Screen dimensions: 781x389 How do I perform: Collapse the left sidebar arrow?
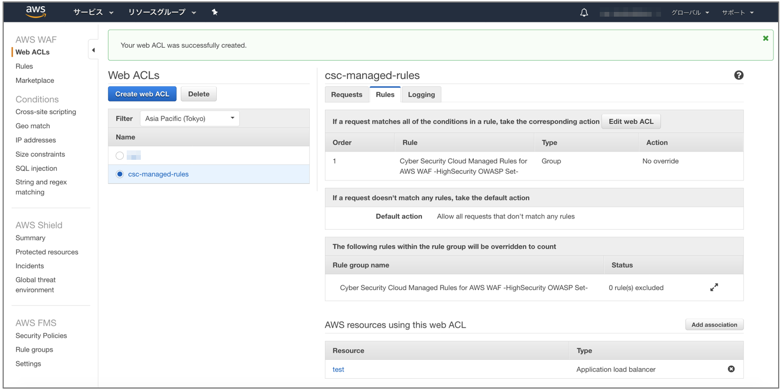(94, 50)
